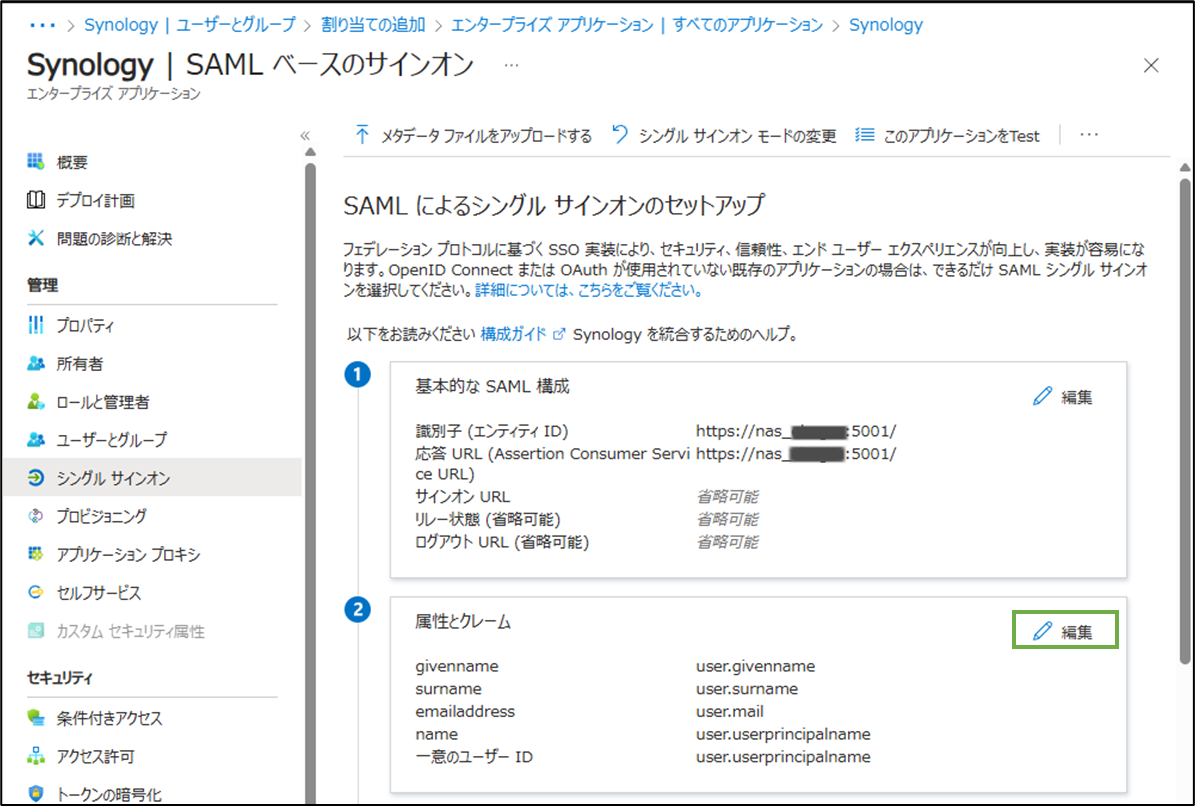Click breadcrumb 割り当ての追加
Viewport: 1195px width, 806px height.
click(x=373, y=25)
